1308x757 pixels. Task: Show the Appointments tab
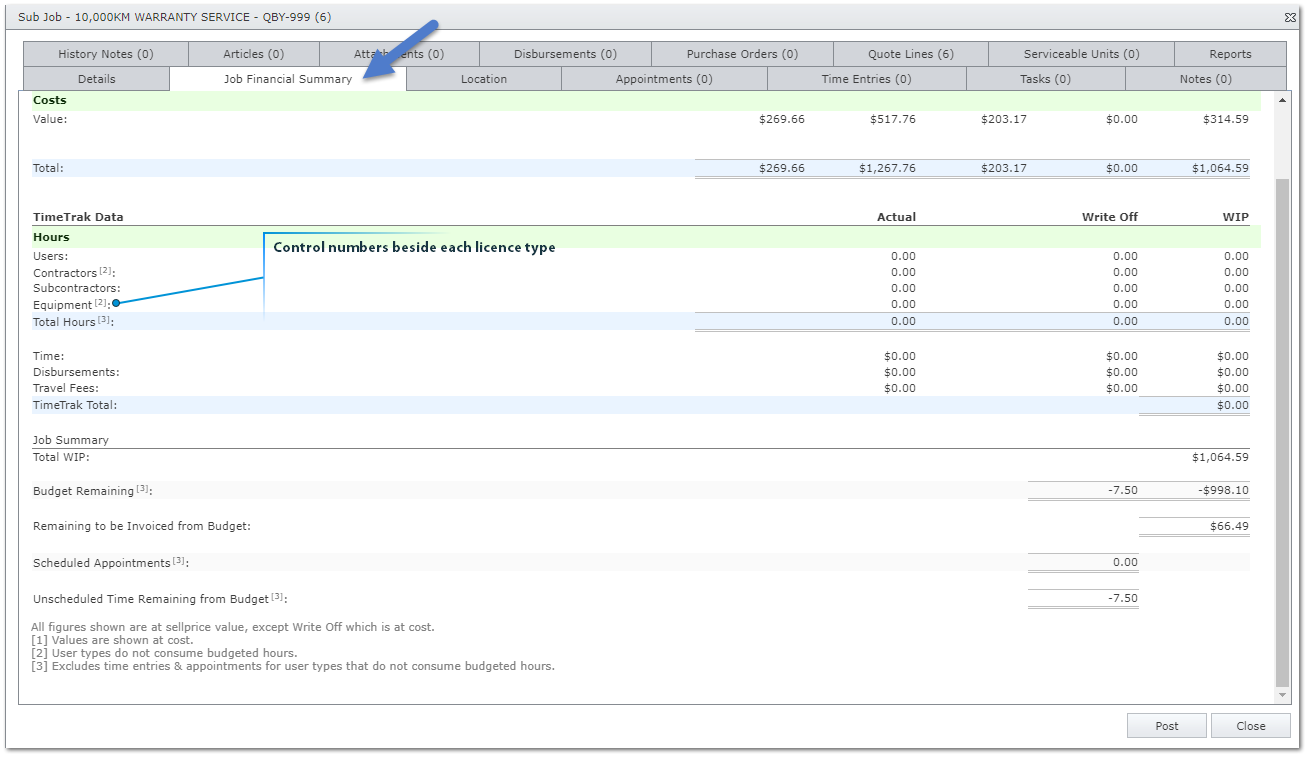point(664,79)
